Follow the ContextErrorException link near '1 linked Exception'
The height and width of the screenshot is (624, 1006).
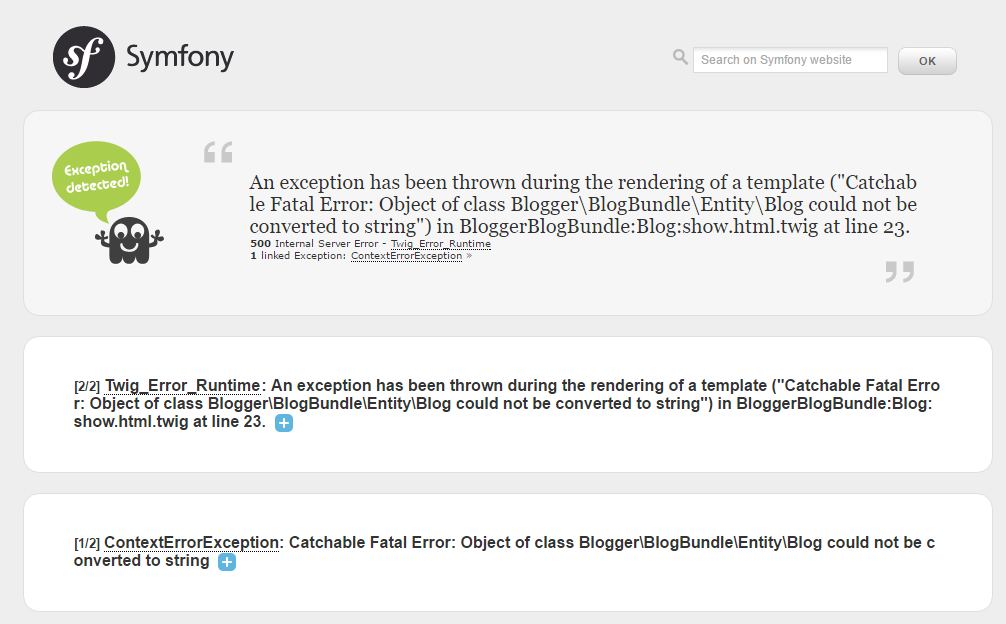click(406, 255)
